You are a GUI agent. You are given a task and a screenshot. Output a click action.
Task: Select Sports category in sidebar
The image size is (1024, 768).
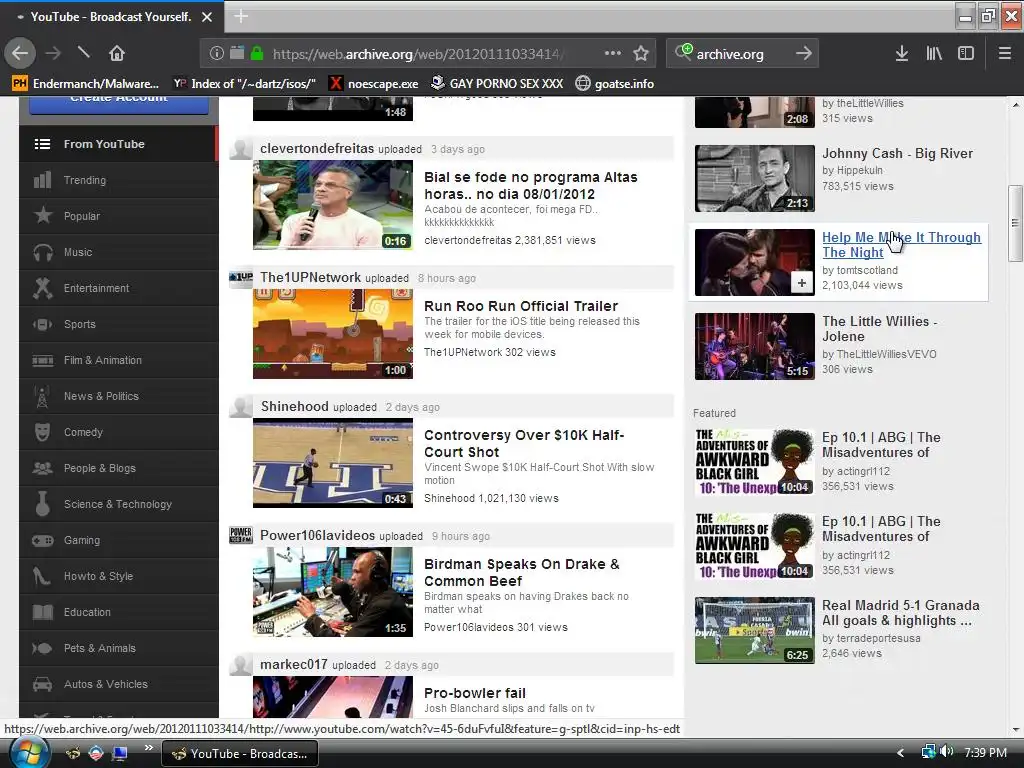118,324
